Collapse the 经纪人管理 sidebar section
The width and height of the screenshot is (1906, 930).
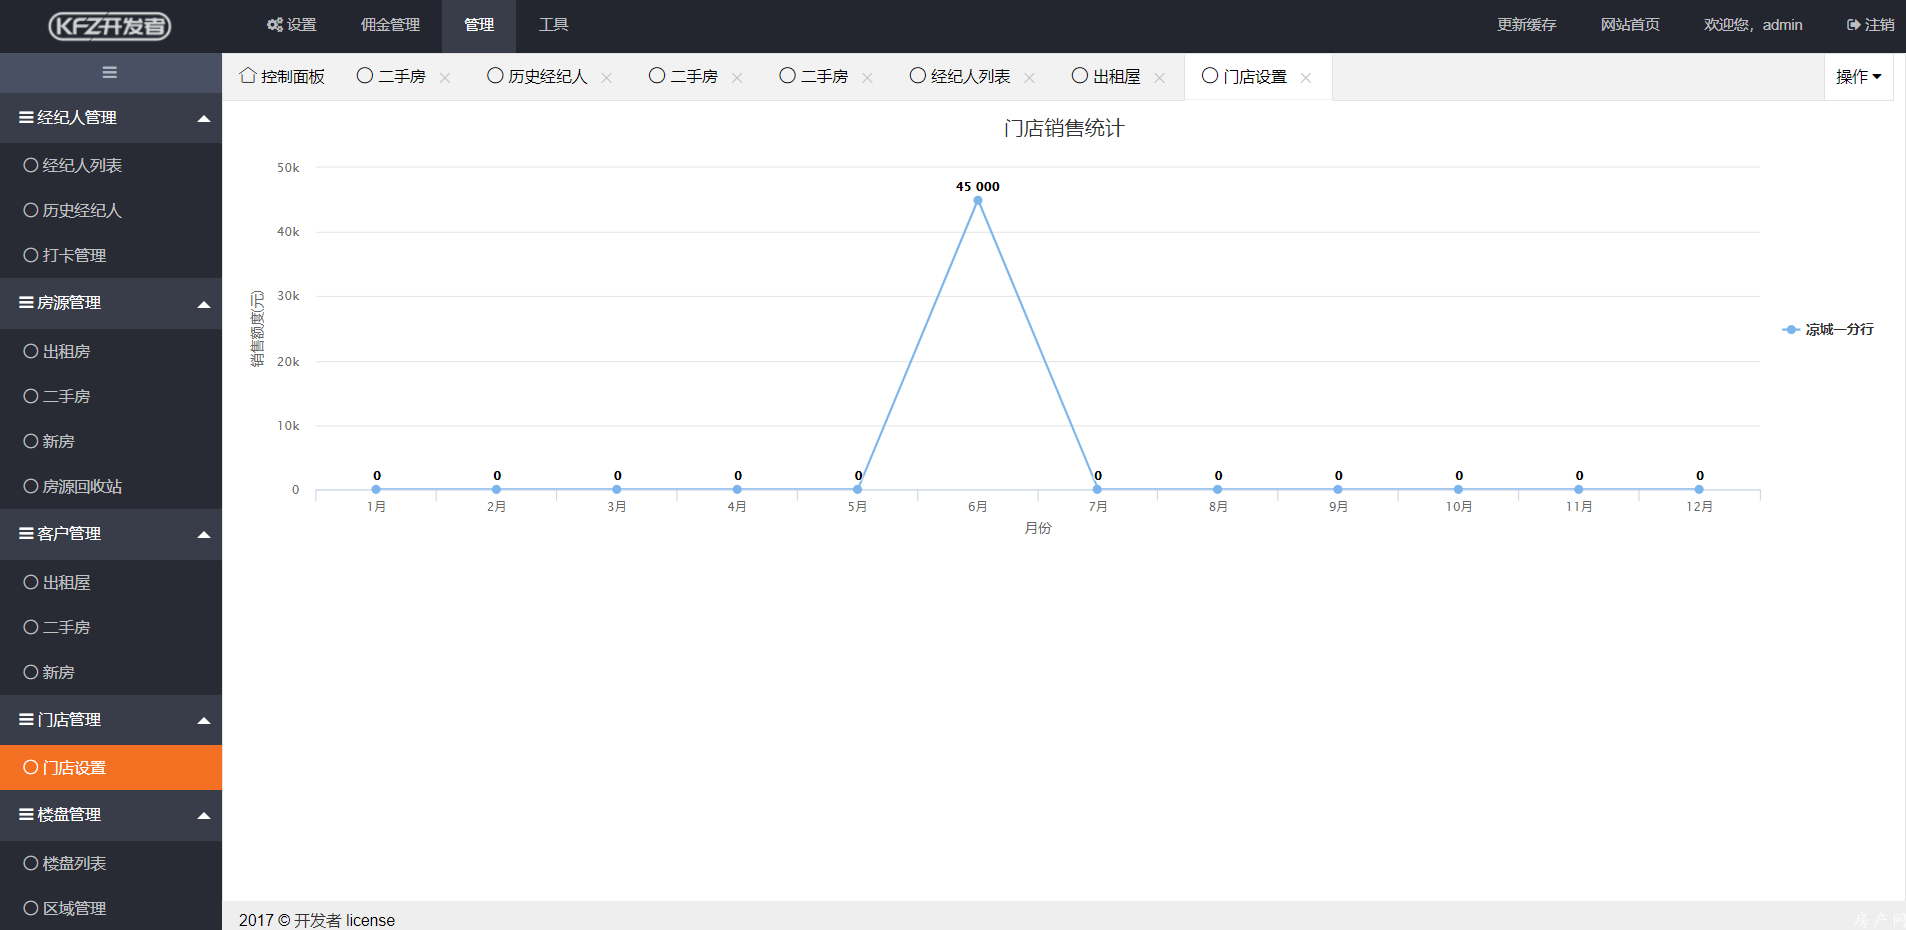pos(111,118)
